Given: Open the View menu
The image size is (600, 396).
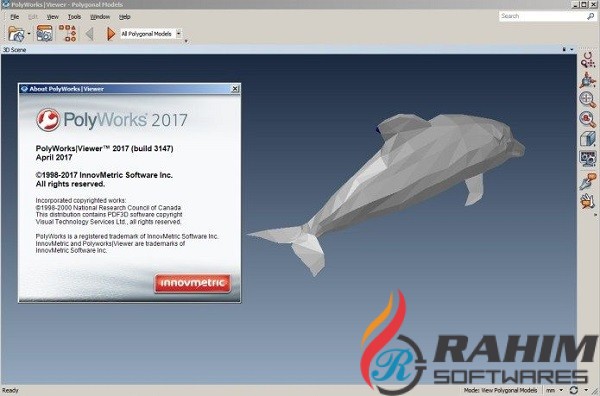Looking at the screenshot, I should click(x=52, y=17).
